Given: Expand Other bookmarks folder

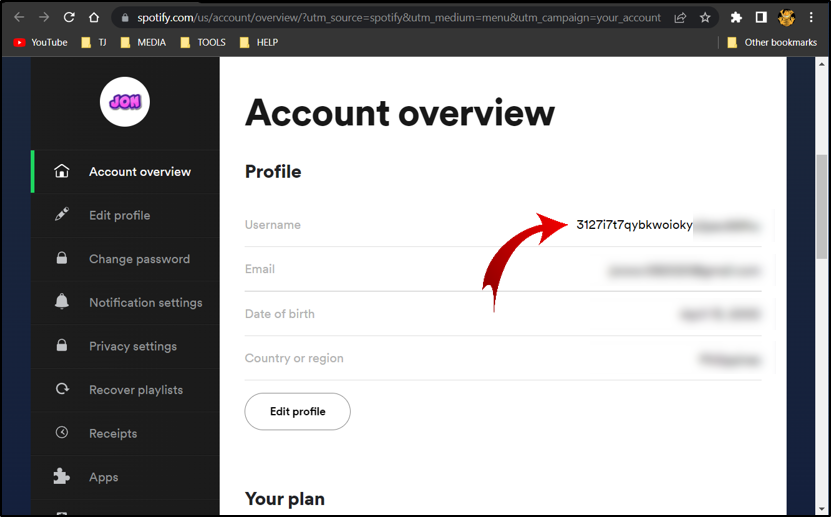Looking at the screenshot, I should pos(771,43).
